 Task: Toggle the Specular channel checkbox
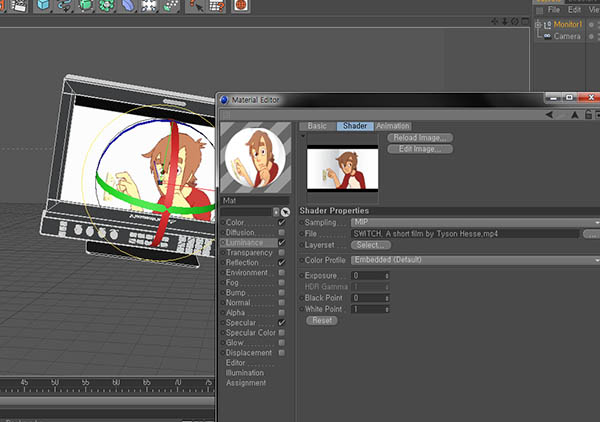[x=282, y=323]
